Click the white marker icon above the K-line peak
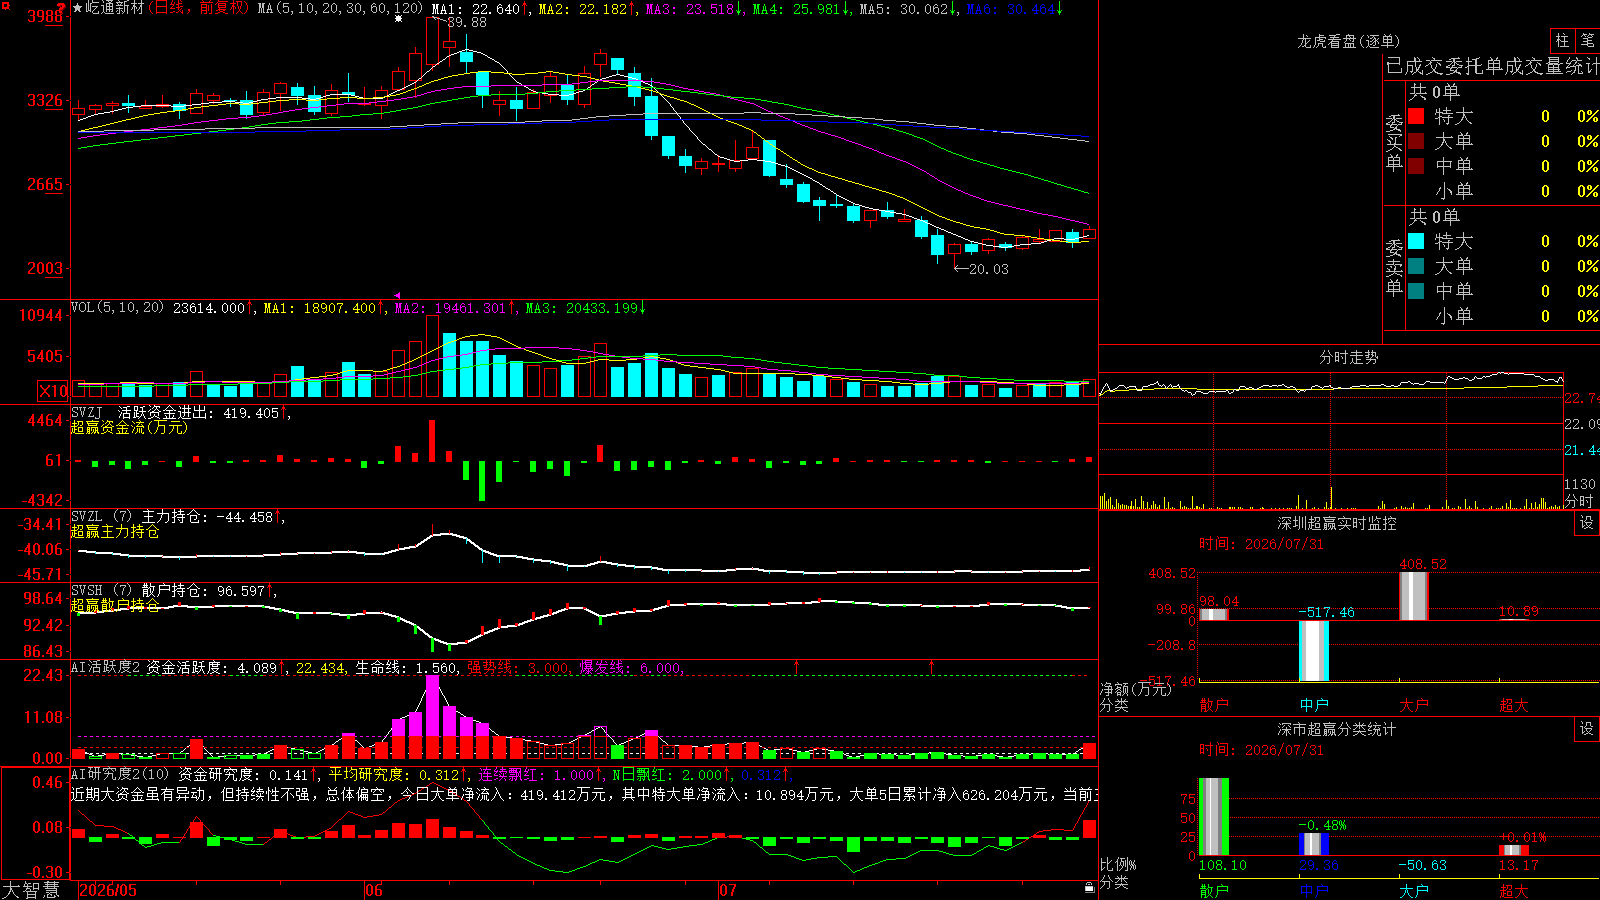Viewport: 1600px width, 900px height. 399,19
